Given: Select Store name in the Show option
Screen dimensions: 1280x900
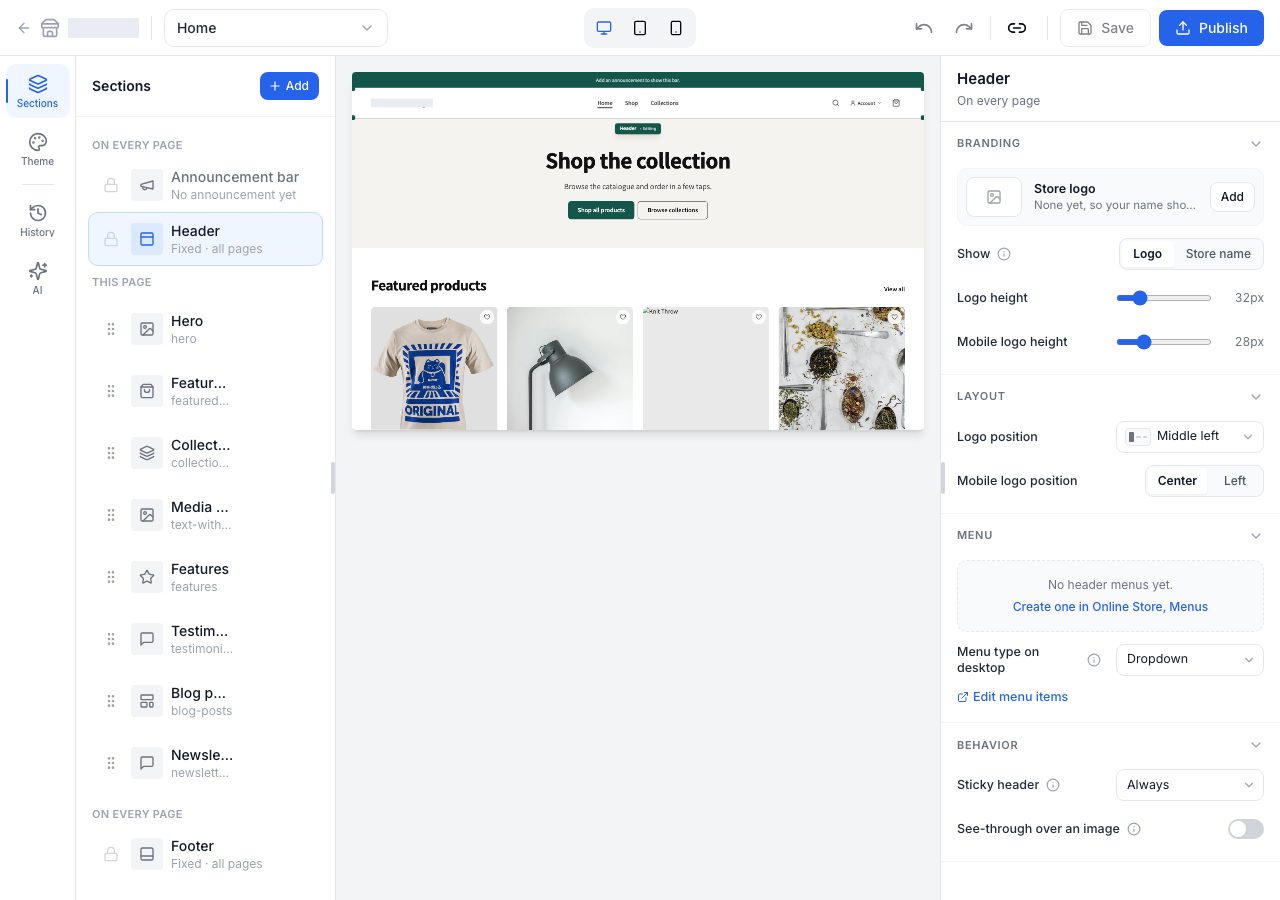Looking at the screenshot, I should coord(1218,254).
